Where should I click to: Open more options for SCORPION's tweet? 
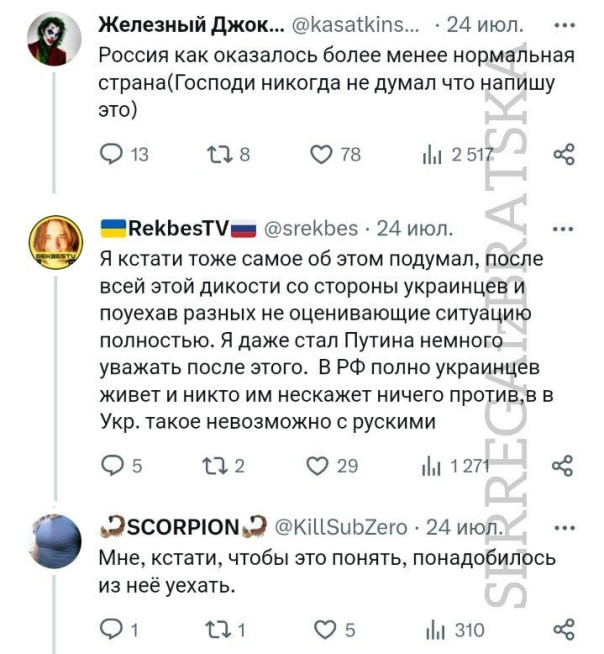564,526
